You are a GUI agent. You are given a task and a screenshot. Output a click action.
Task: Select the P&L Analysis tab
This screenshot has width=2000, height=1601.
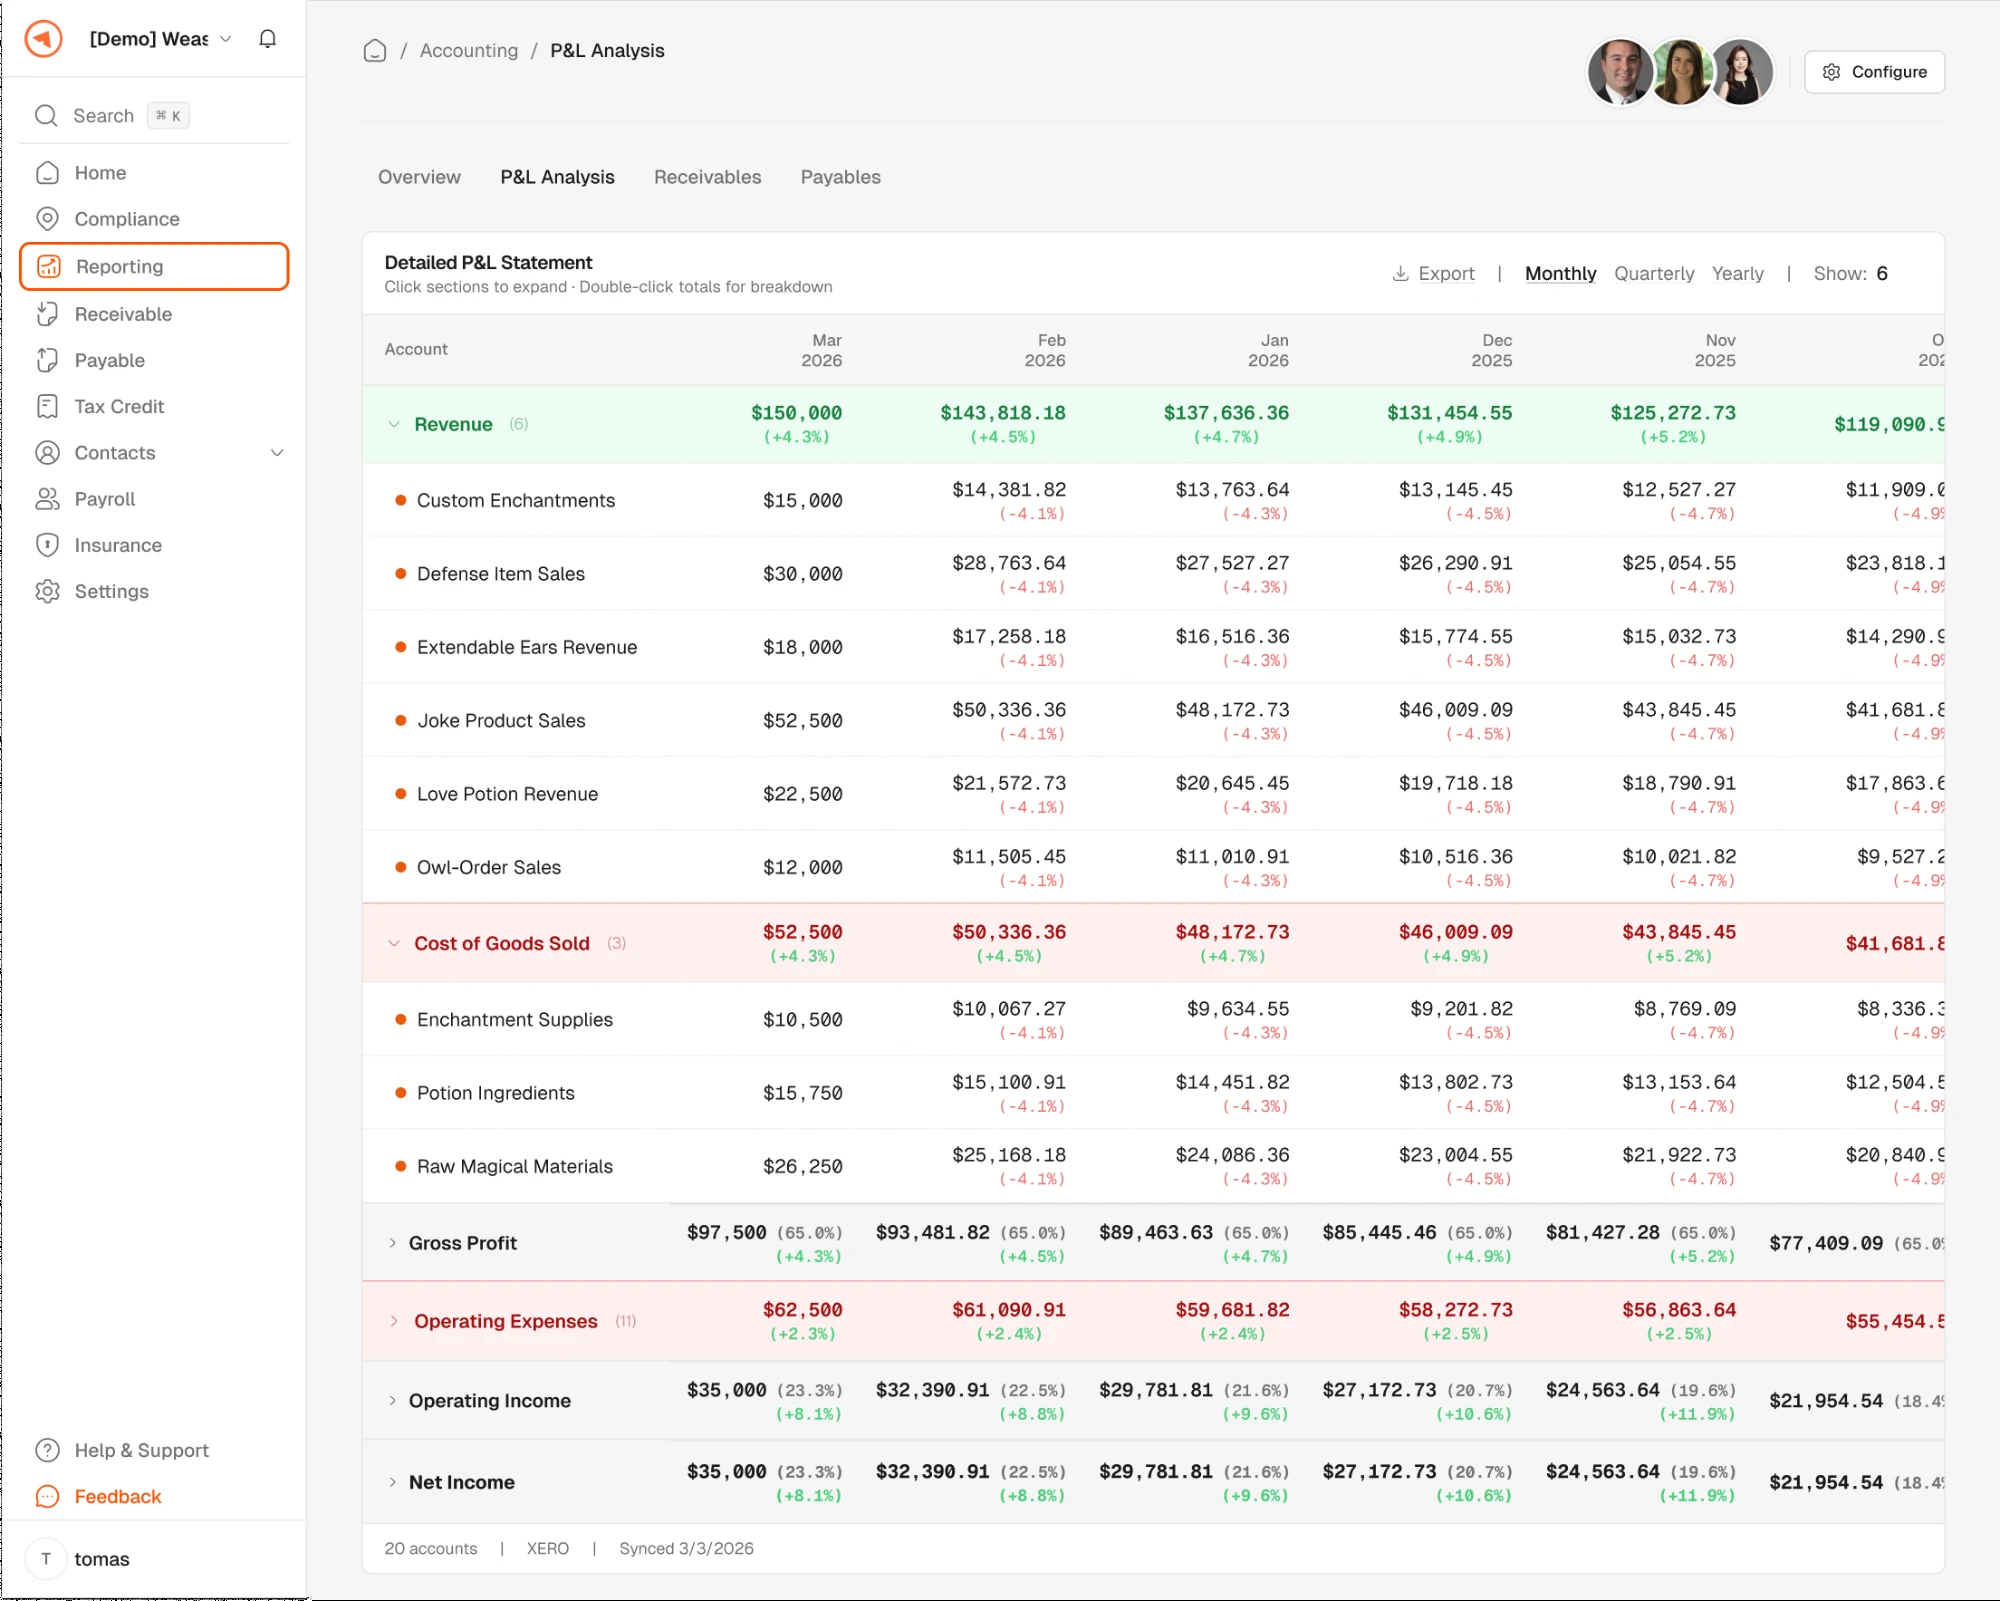[x=557, y=177]
